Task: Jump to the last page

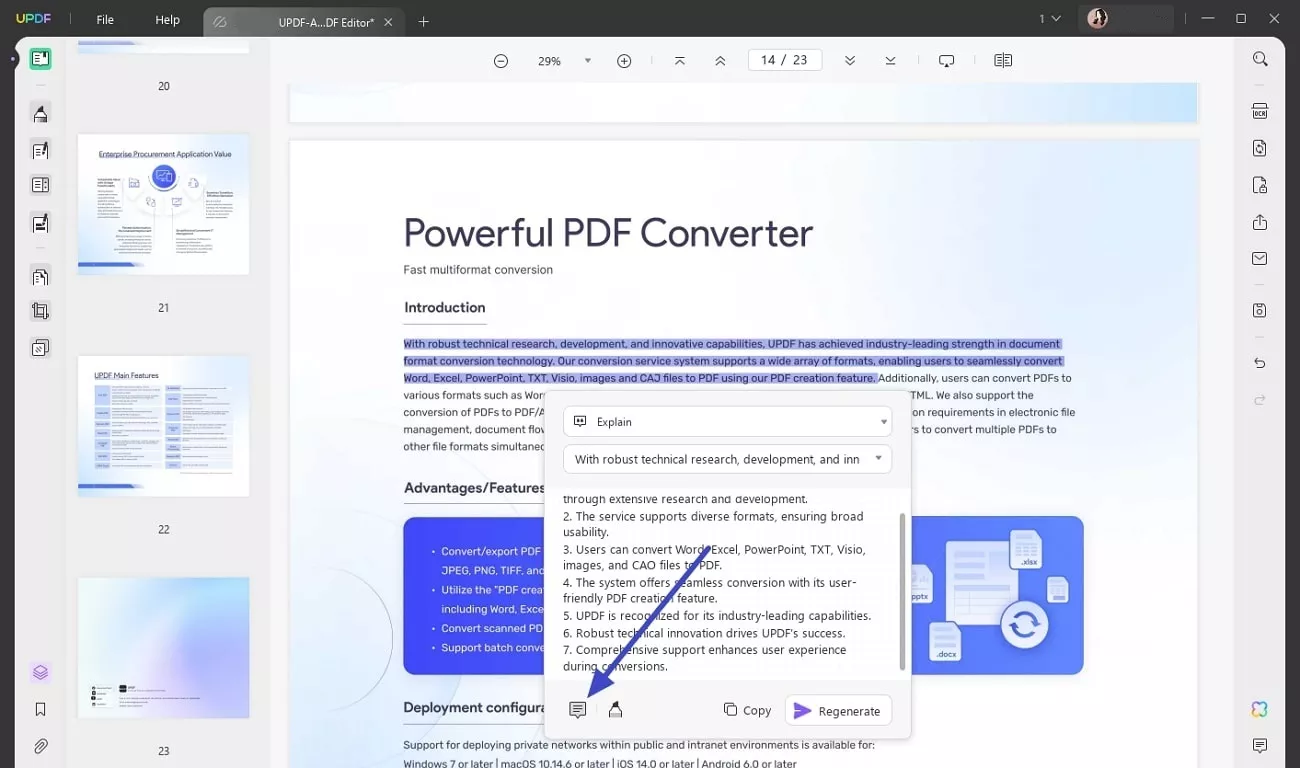Action: click(x=890, y=61)
